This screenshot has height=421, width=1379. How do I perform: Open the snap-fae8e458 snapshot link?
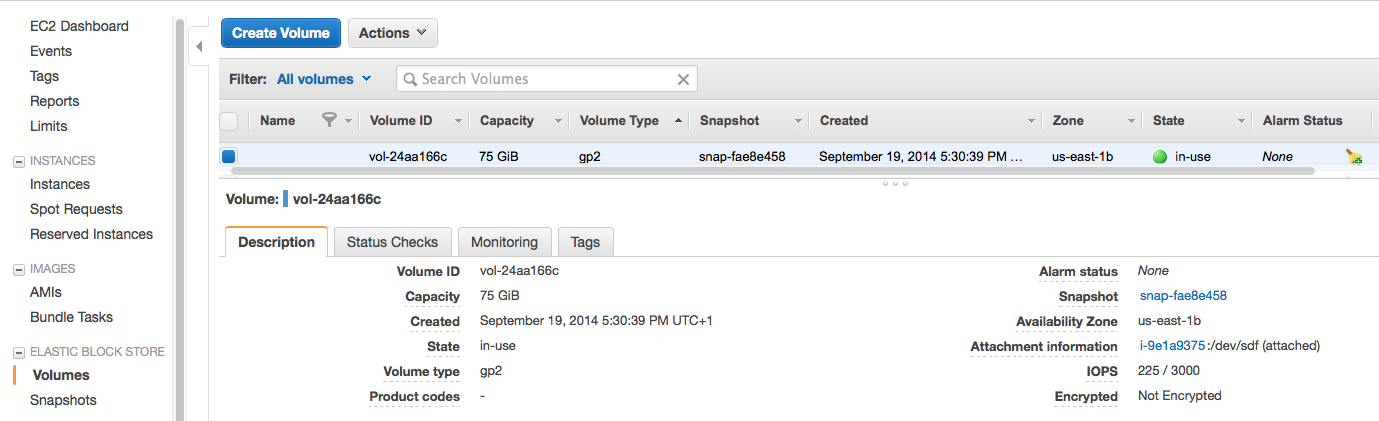[1183, 296]
